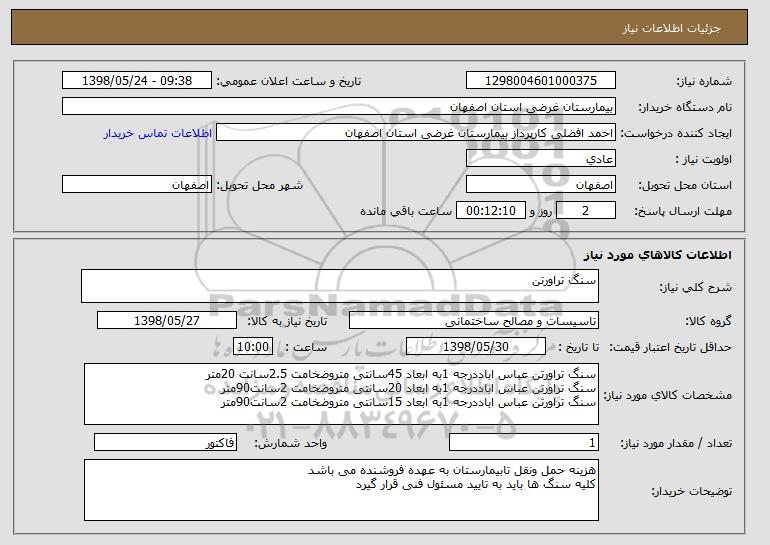Click the note هزینه حمل ونقل تابیمارستان

[452, 470]
